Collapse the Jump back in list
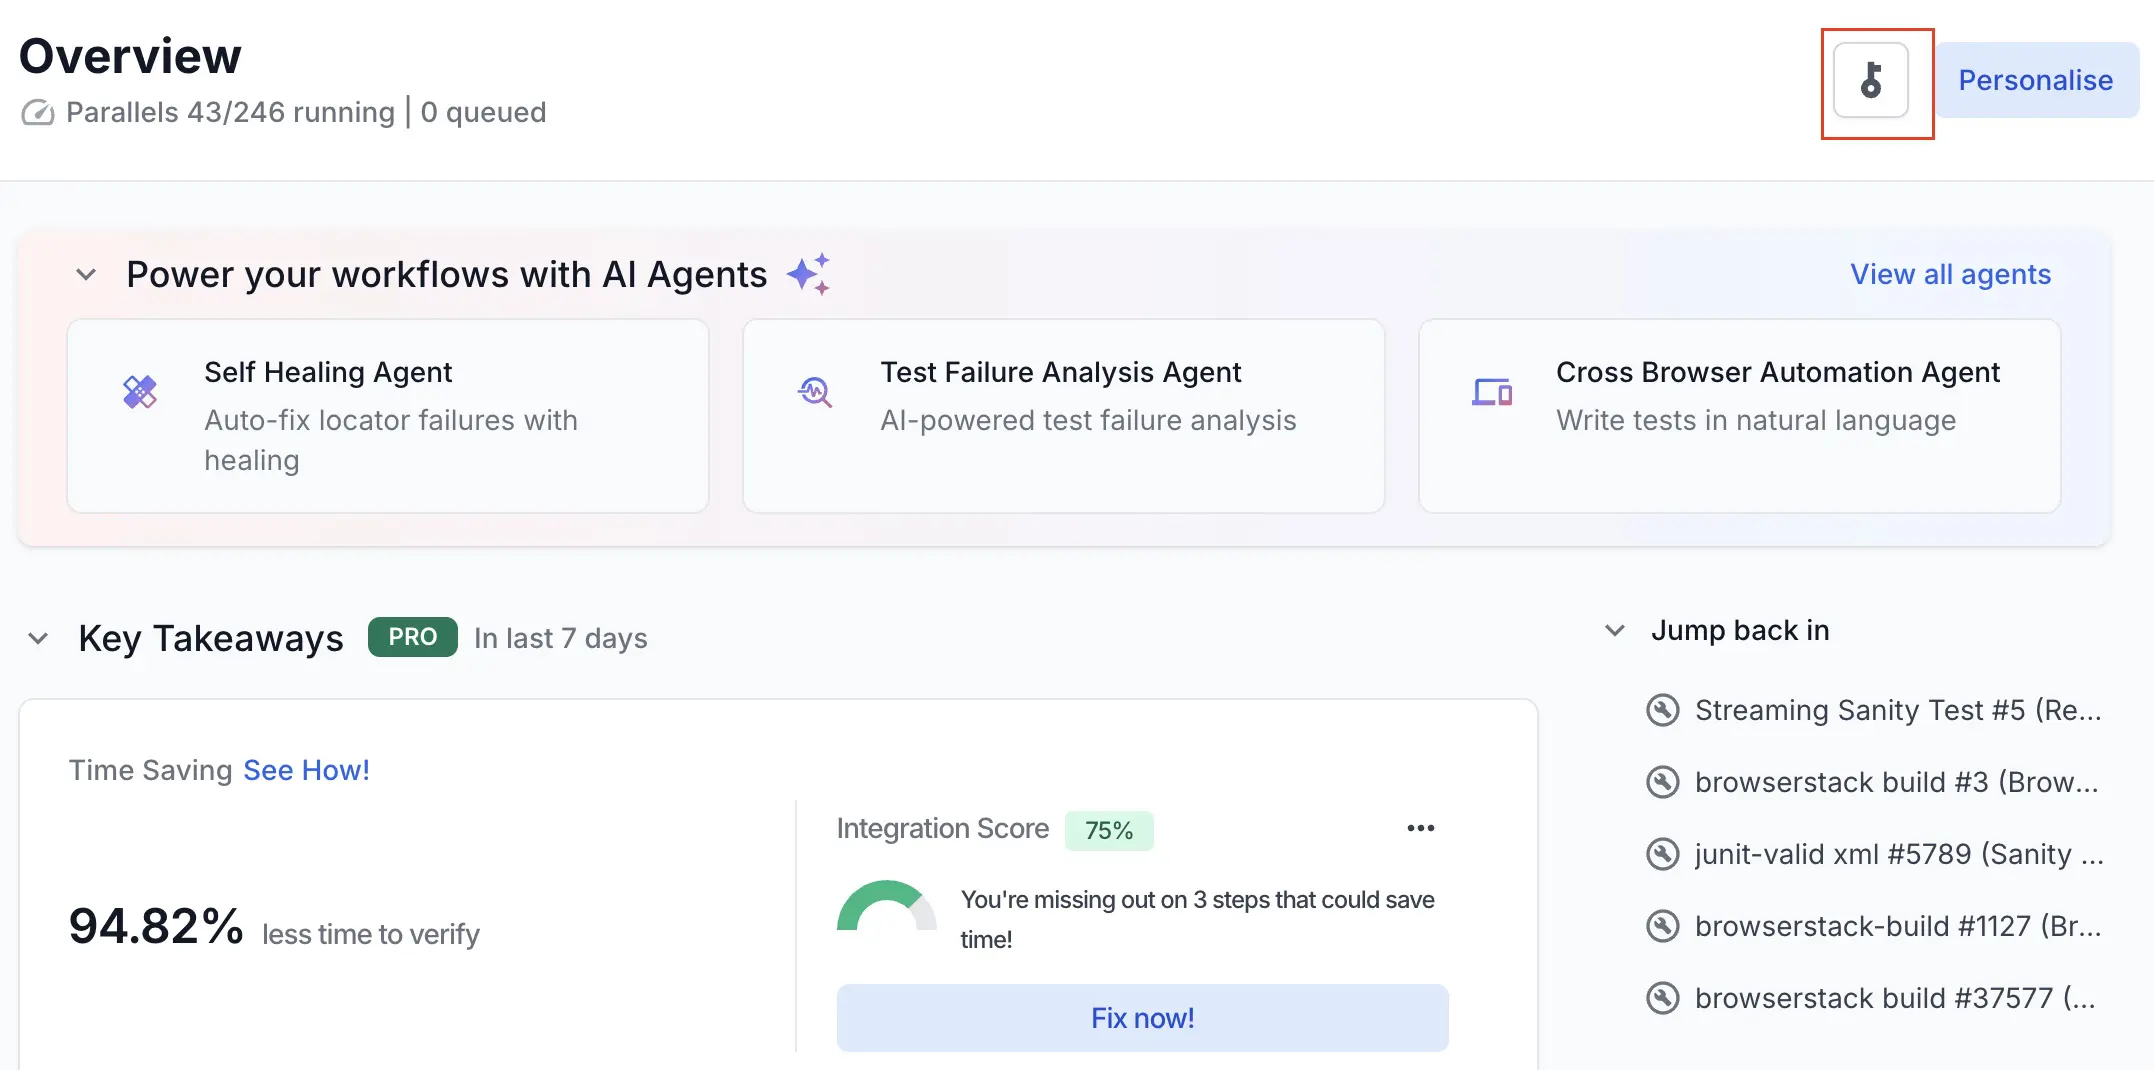This screenshot has width=2154, height=1070. pyautogui.click(x=1615, y=630)
